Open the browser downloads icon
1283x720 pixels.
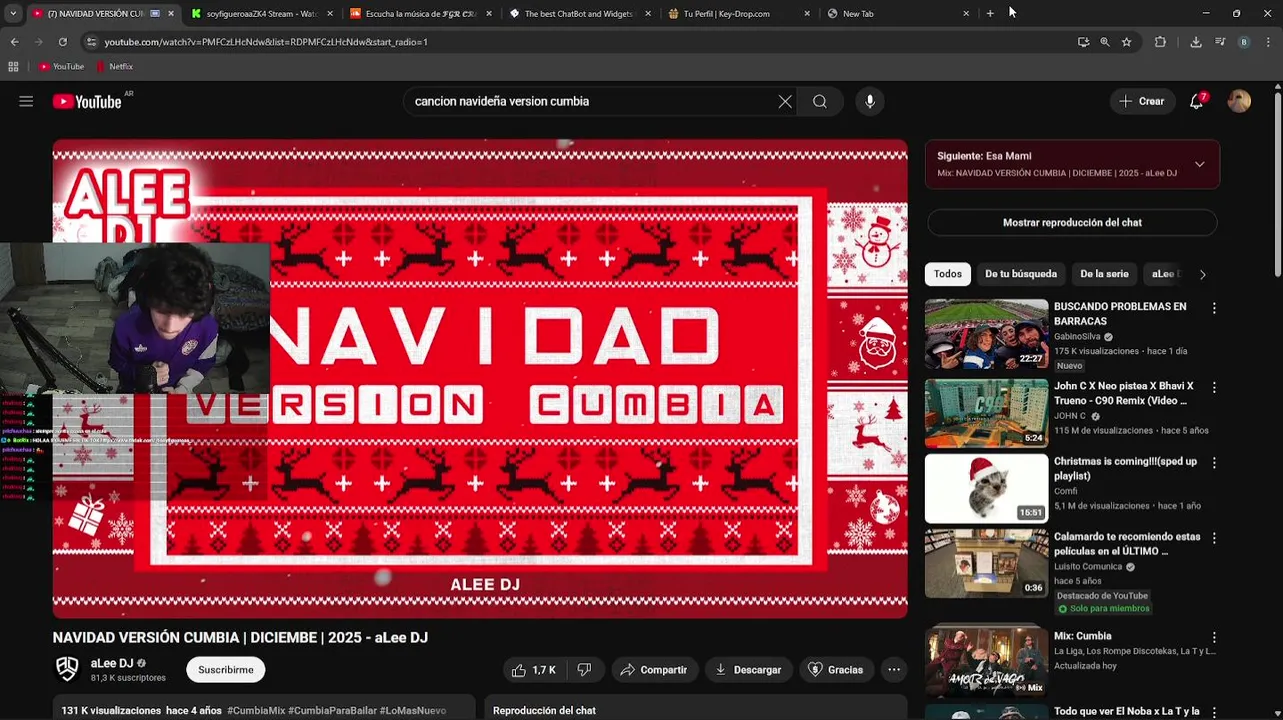coord(1196,42)
